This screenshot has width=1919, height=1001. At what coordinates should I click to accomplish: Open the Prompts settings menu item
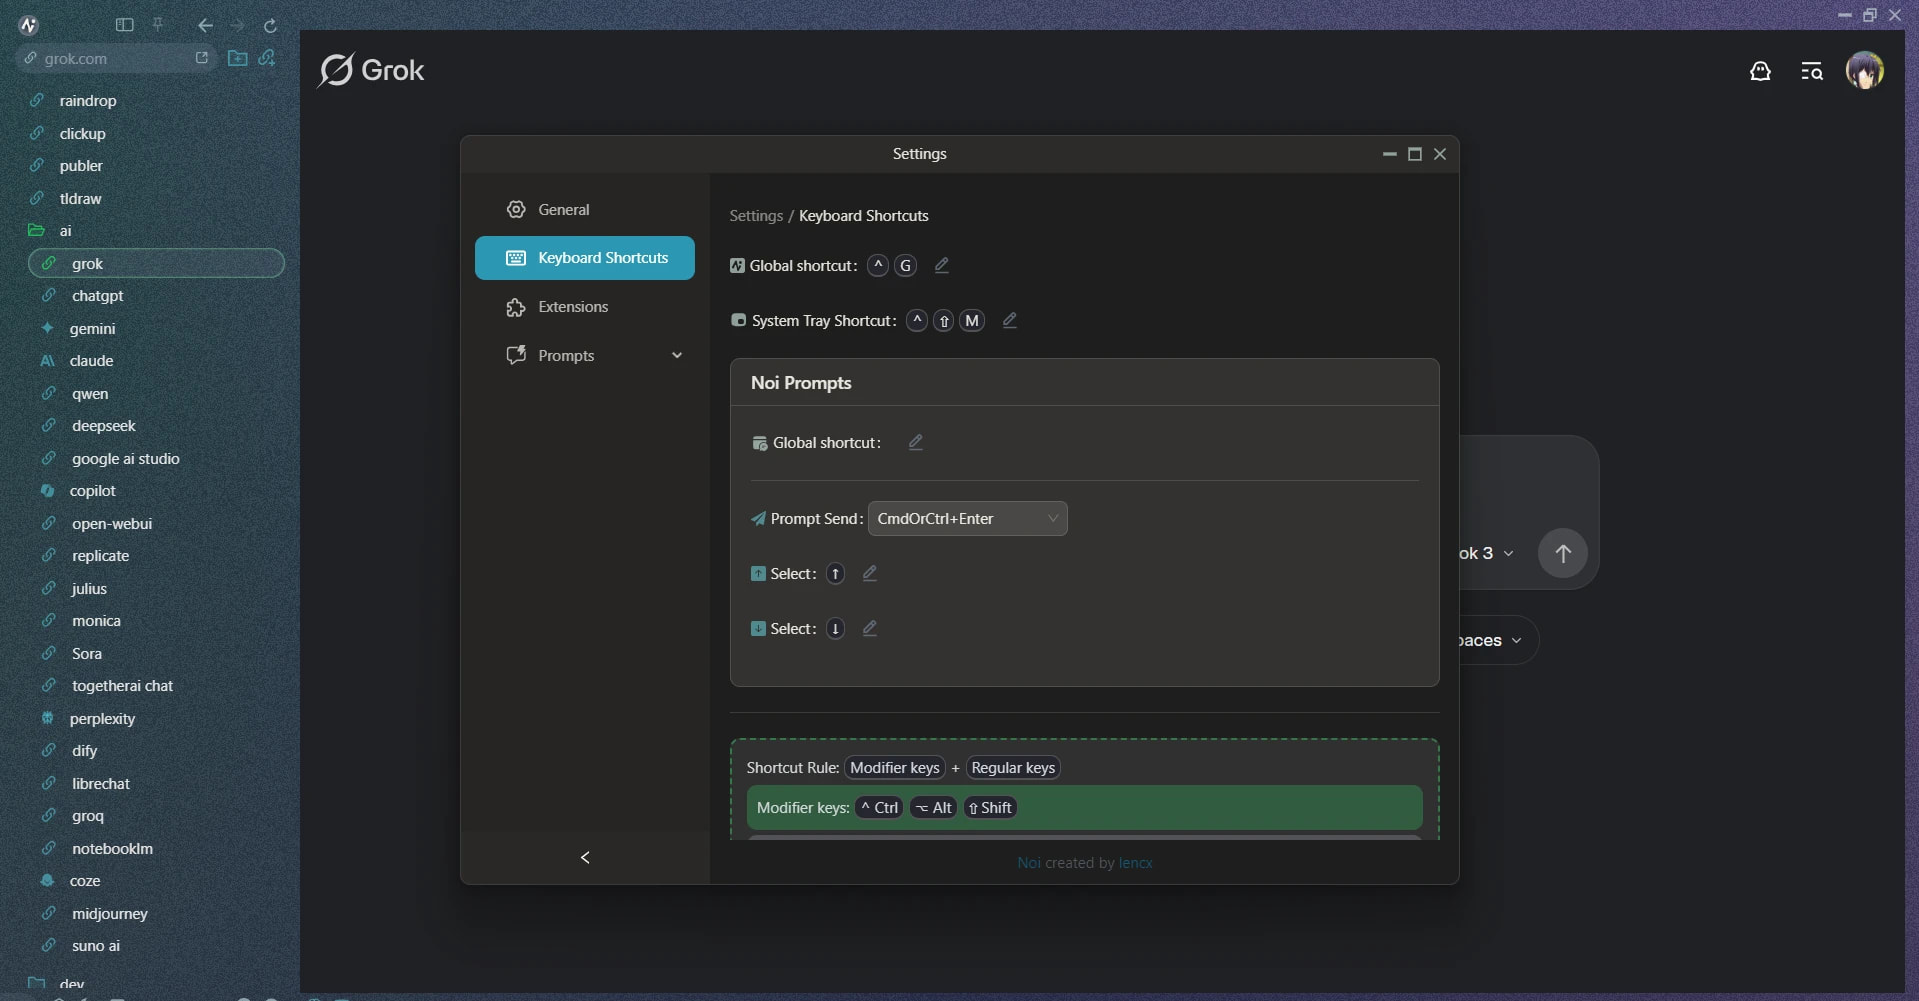585,355
